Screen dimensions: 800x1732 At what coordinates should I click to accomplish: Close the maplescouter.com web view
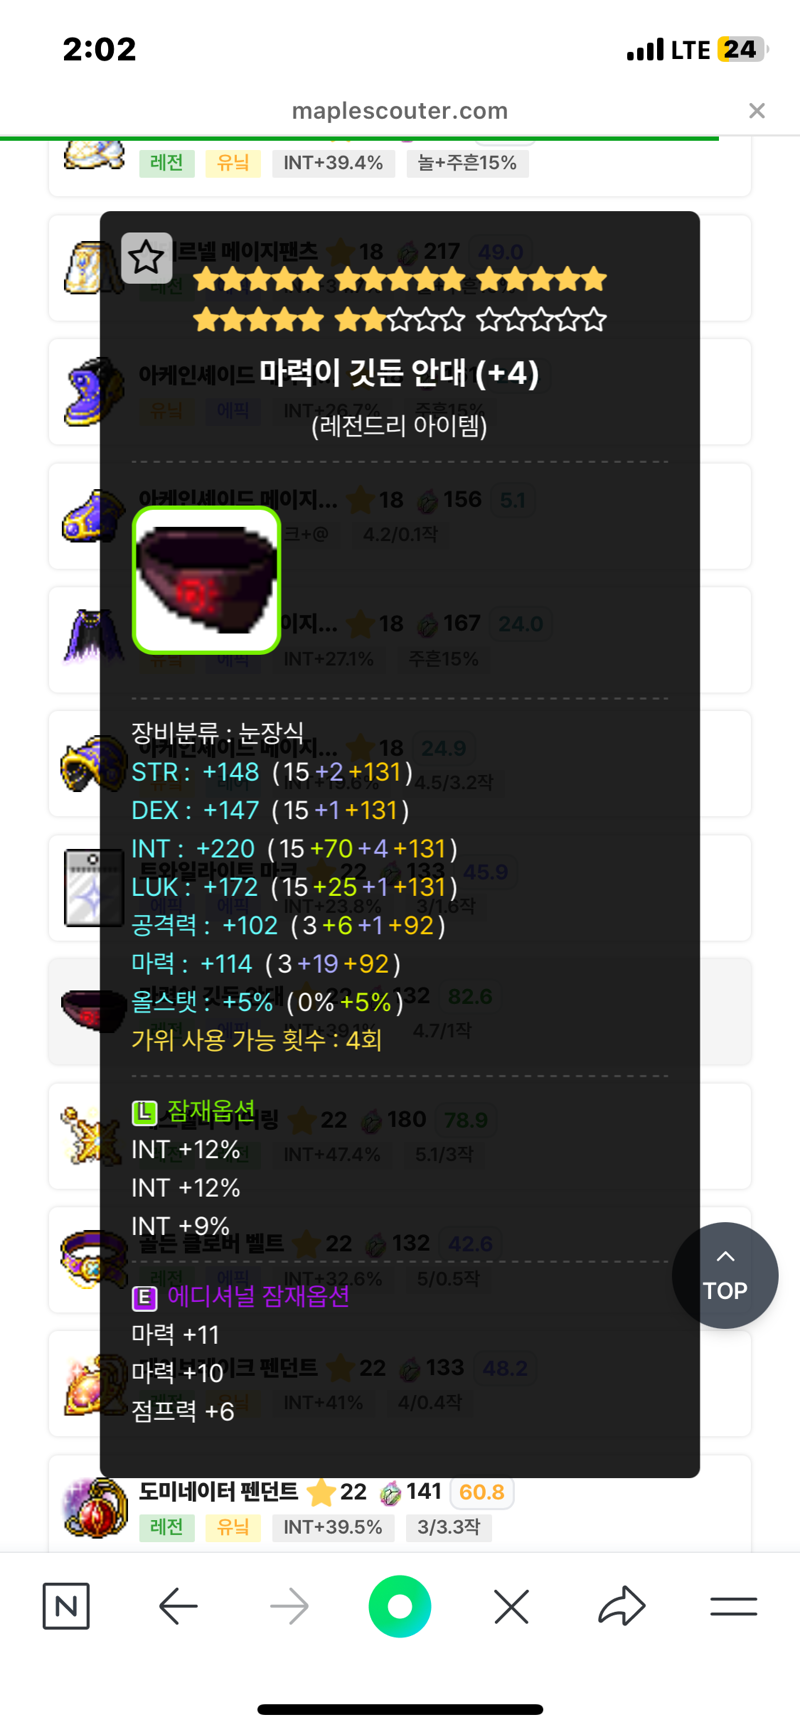[x=757, y=110]
